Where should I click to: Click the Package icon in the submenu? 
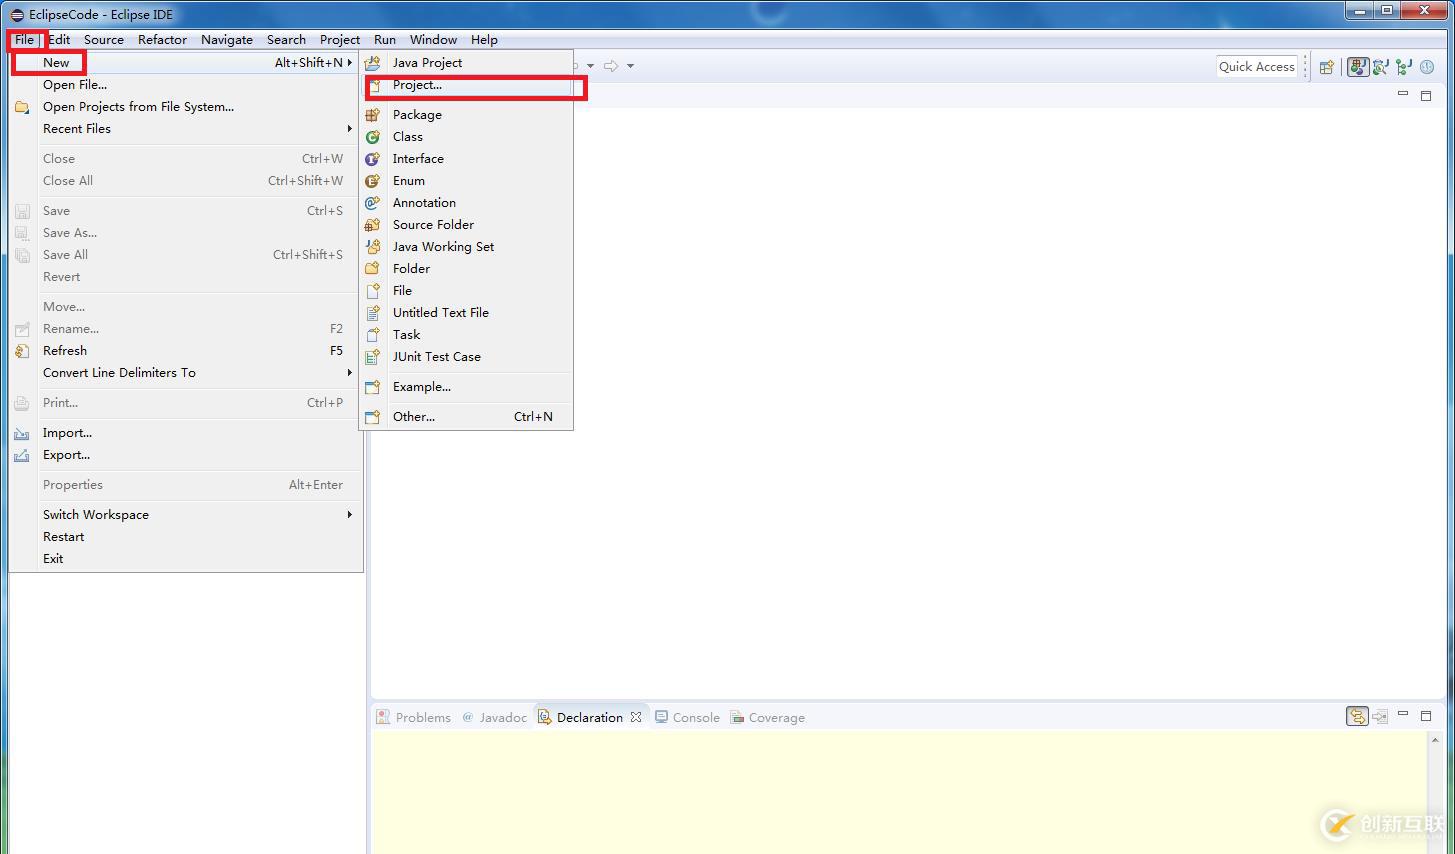pos(373,115)
